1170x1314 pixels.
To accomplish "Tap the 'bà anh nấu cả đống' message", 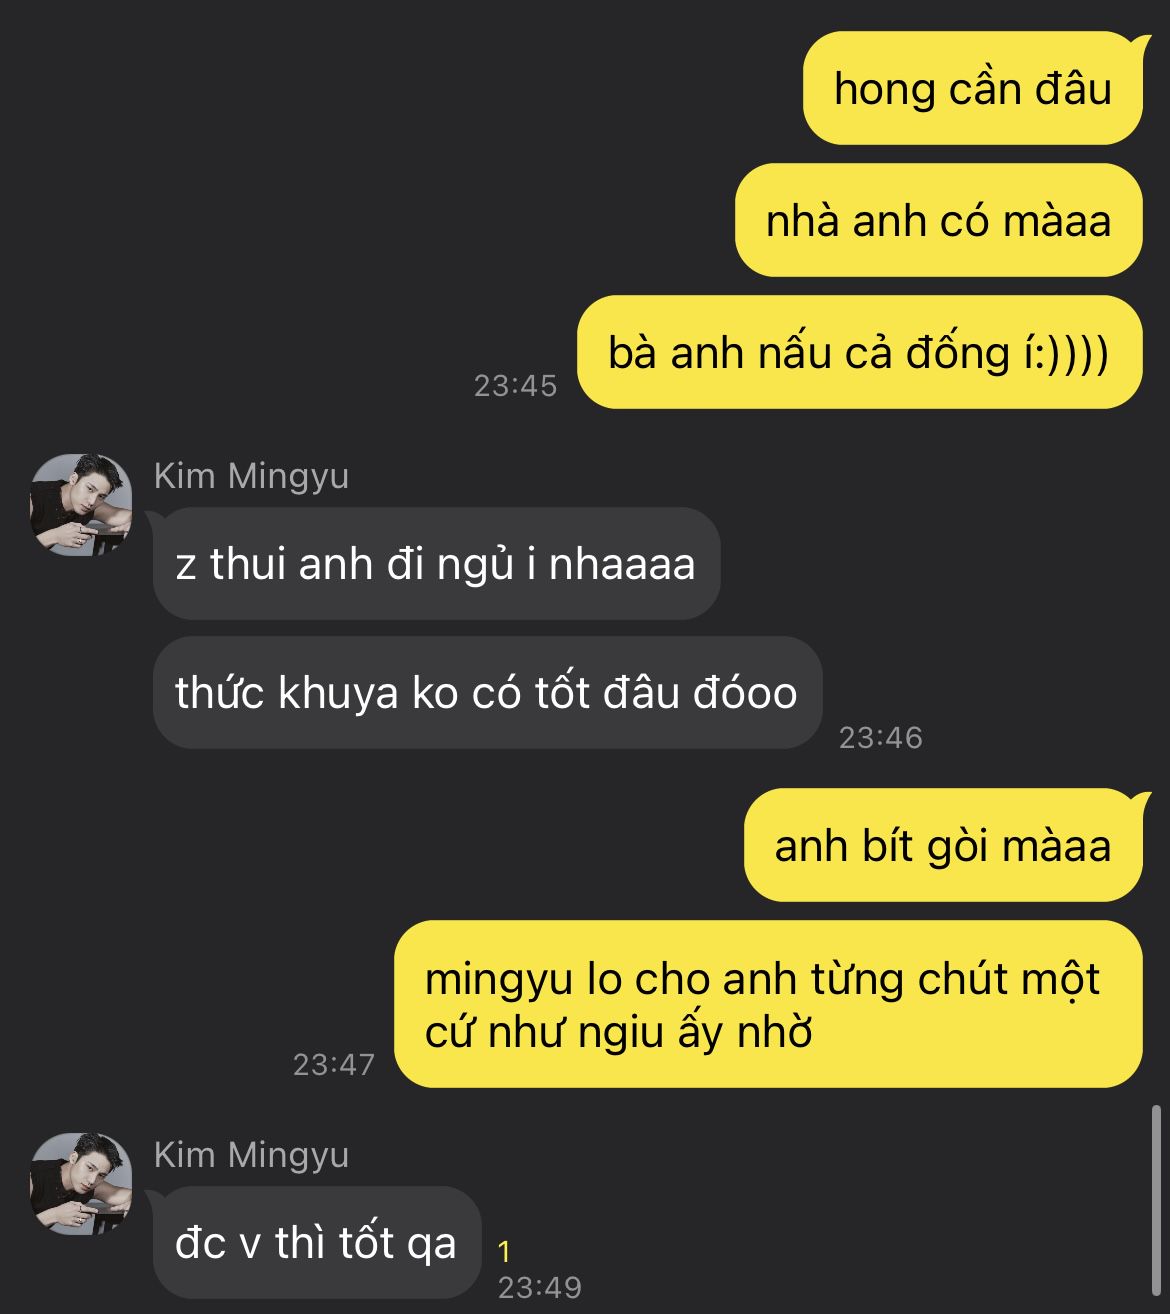I will coord(860,353).
